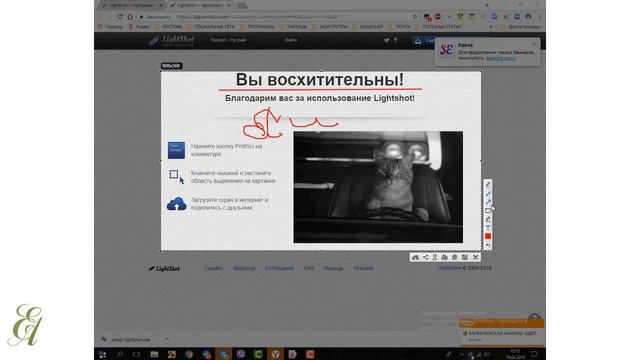Open the Windows taskbar search
Viewport: 640px width, 360px height.
120,354
